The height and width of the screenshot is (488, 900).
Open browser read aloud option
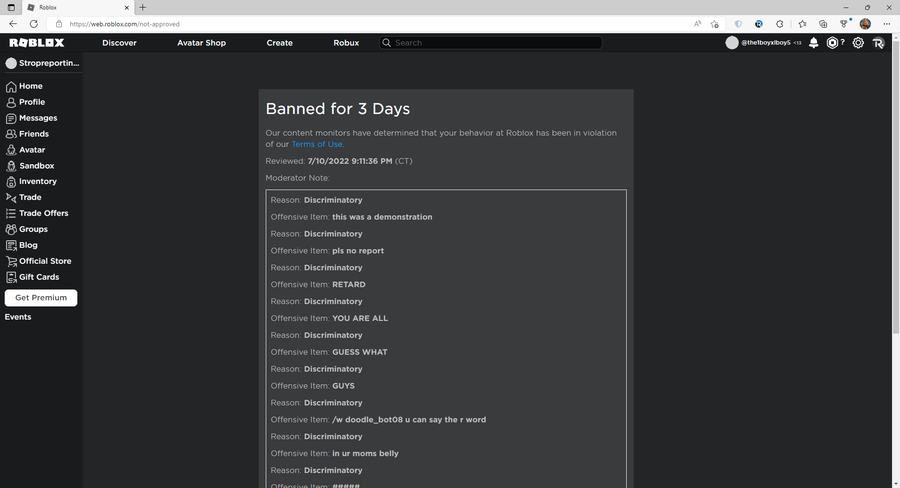(x=697, y=24)
